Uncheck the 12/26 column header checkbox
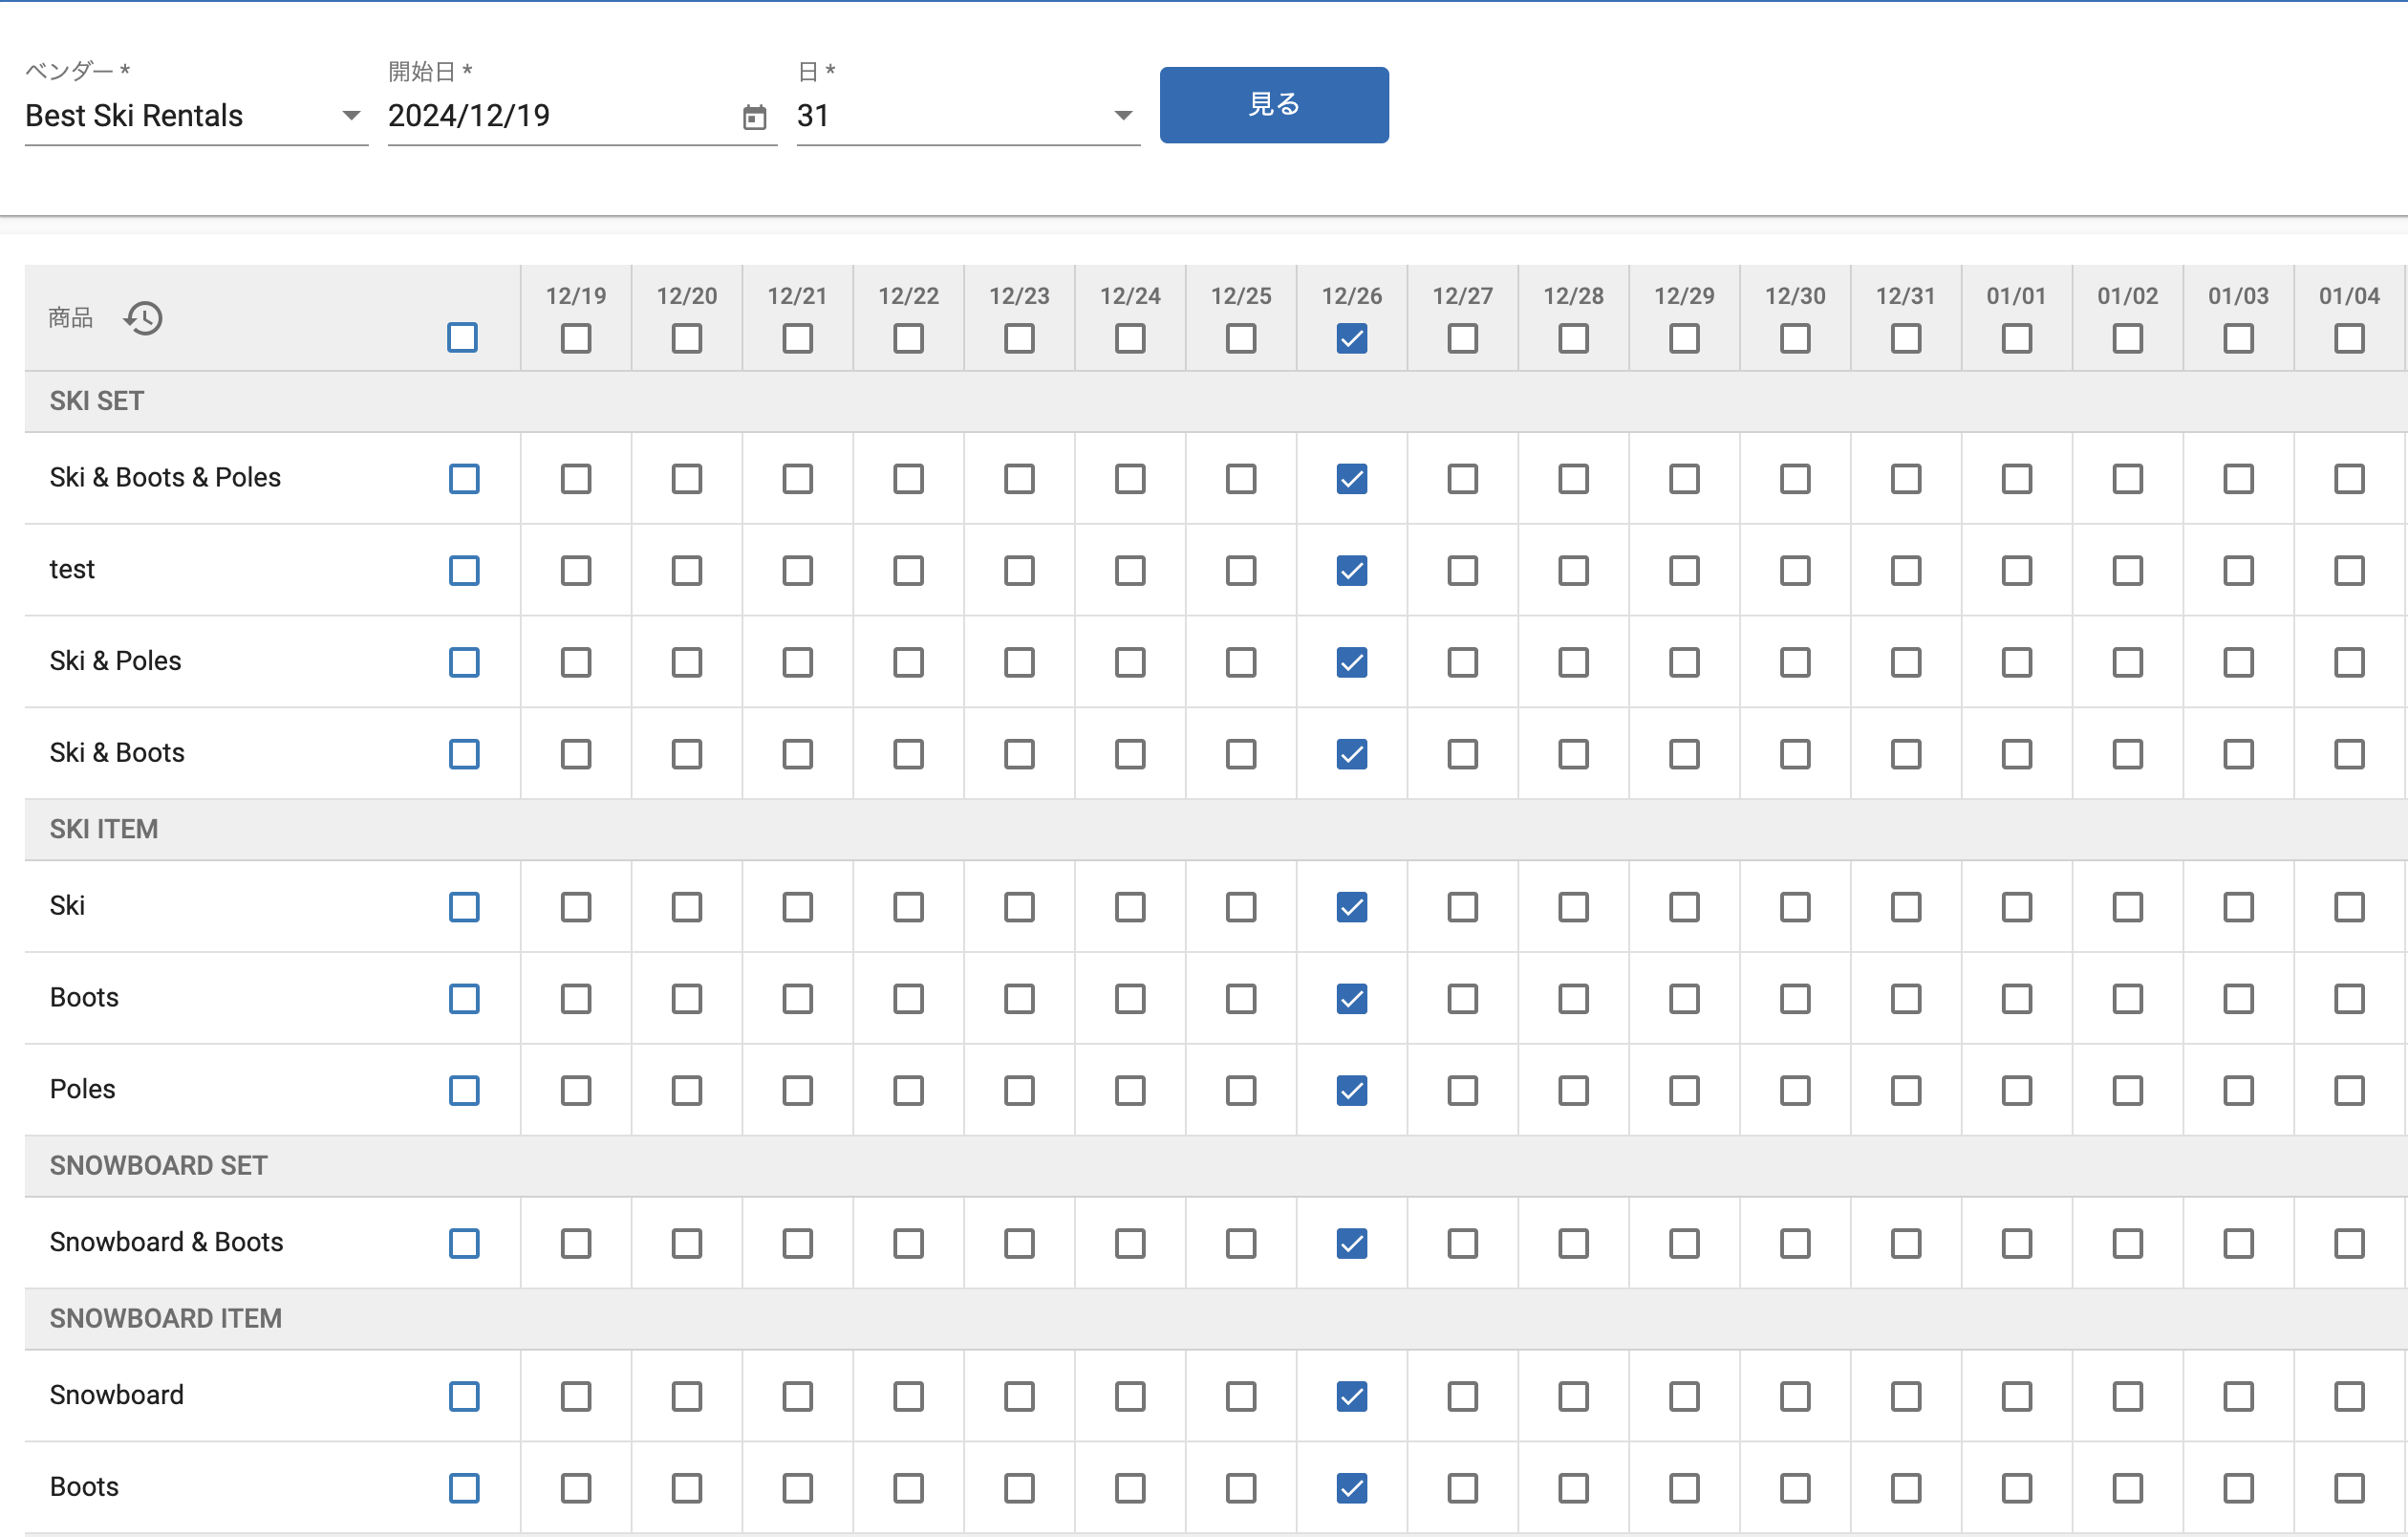This screenshot has height=1537, width=2408. coord(1351,338)
